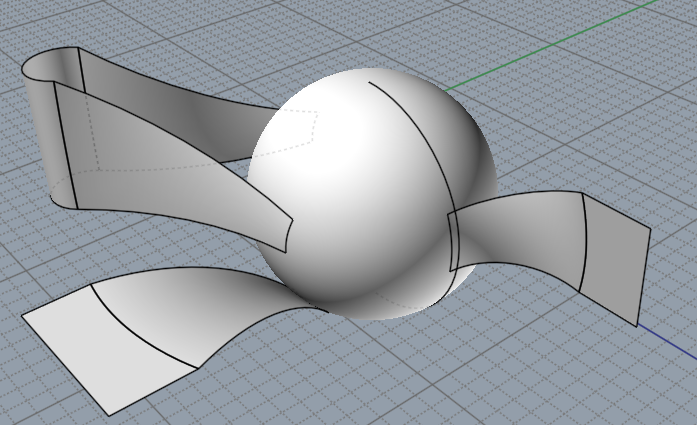Click the blue axis line
The width and height of the screenshot is (697, 425).
[668, 342]
